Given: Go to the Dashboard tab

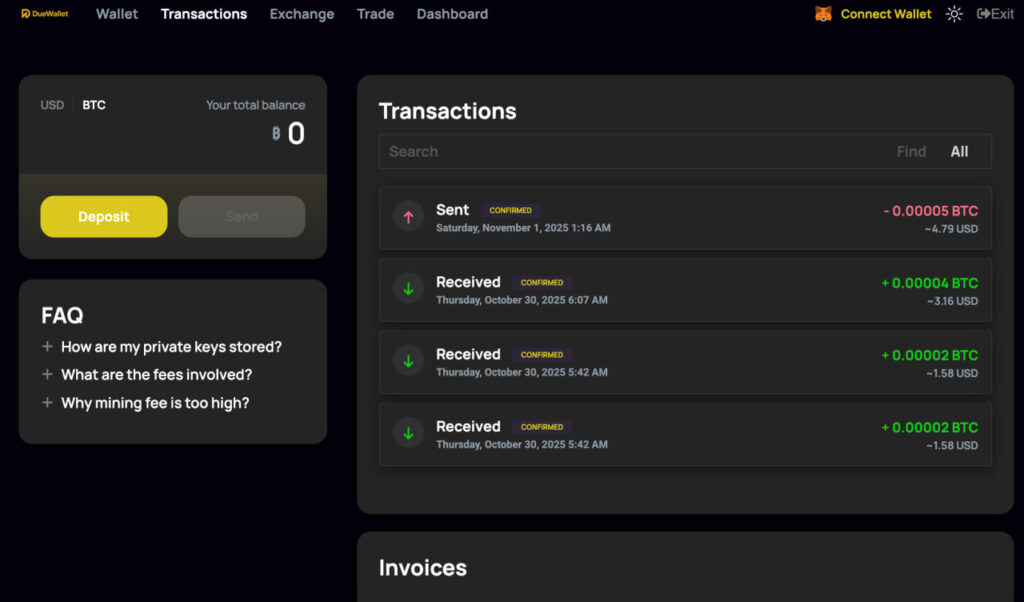Looking at the screenshot, I should [x=452, y=14].
